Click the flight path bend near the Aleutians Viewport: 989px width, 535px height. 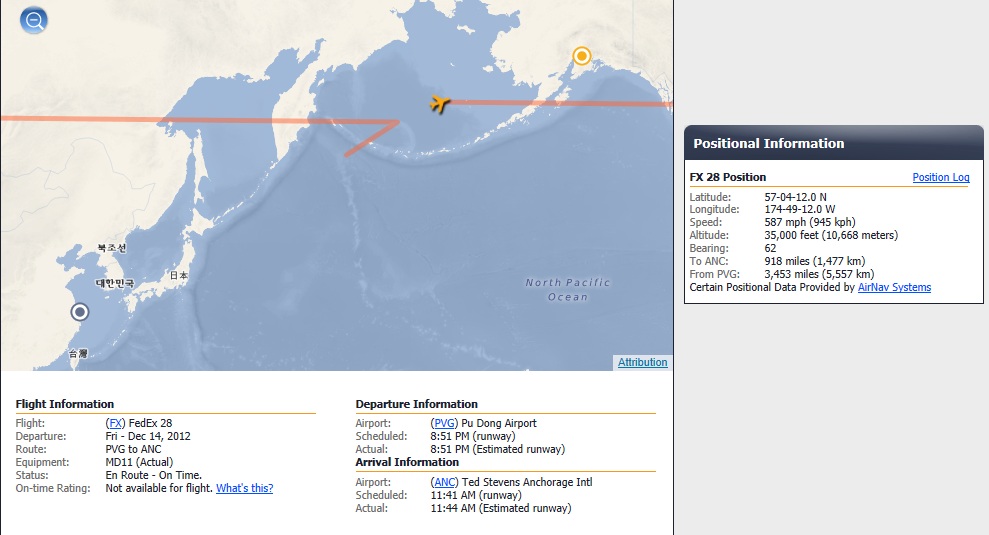tap(397, 122)
